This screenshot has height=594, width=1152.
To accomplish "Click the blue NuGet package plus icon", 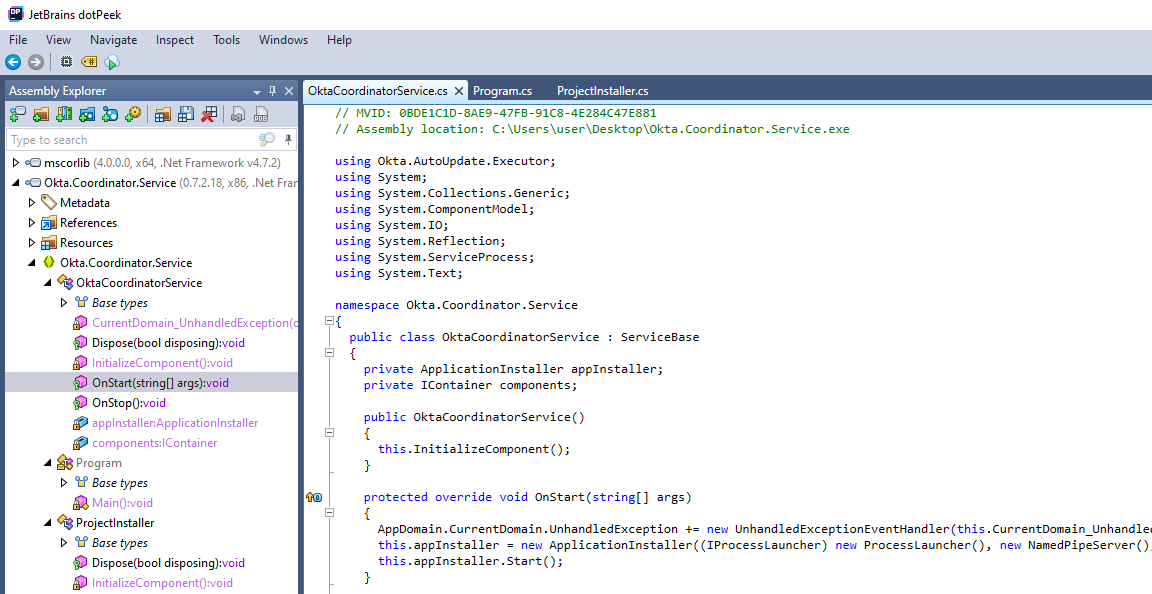I will pos(110,114).
